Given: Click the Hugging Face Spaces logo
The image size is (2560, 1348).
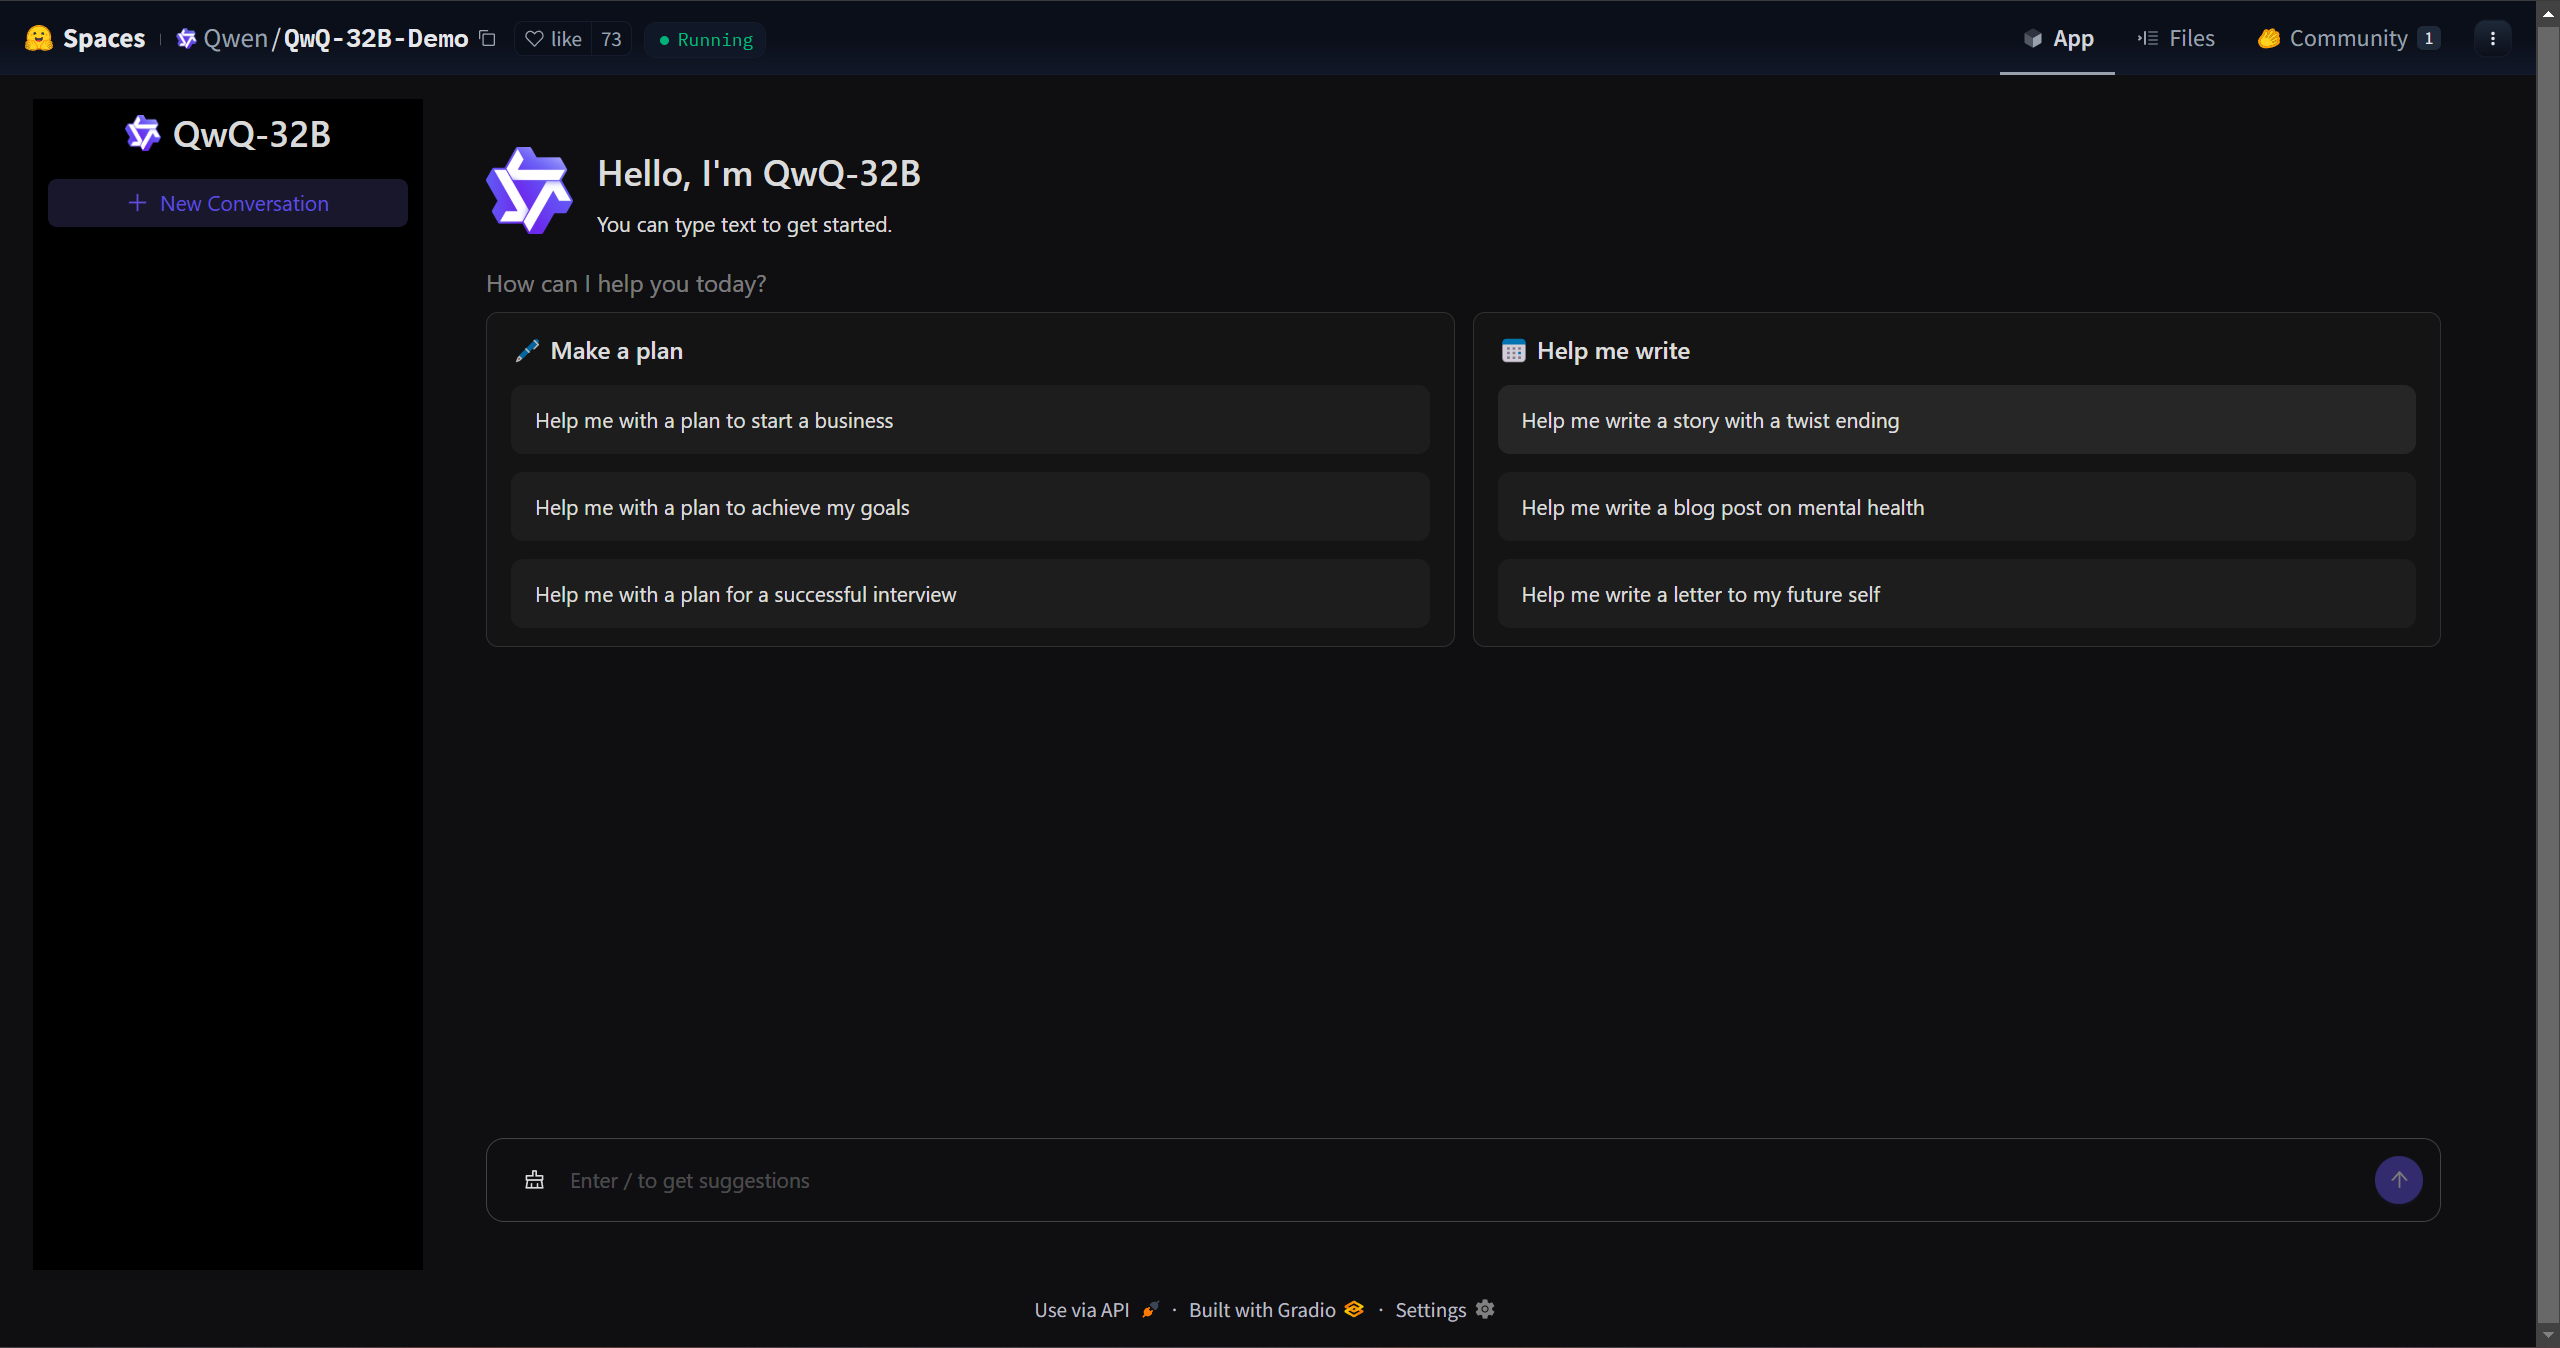Looking at the screenshot, I should pyautogui.click(x=39, y=39).
